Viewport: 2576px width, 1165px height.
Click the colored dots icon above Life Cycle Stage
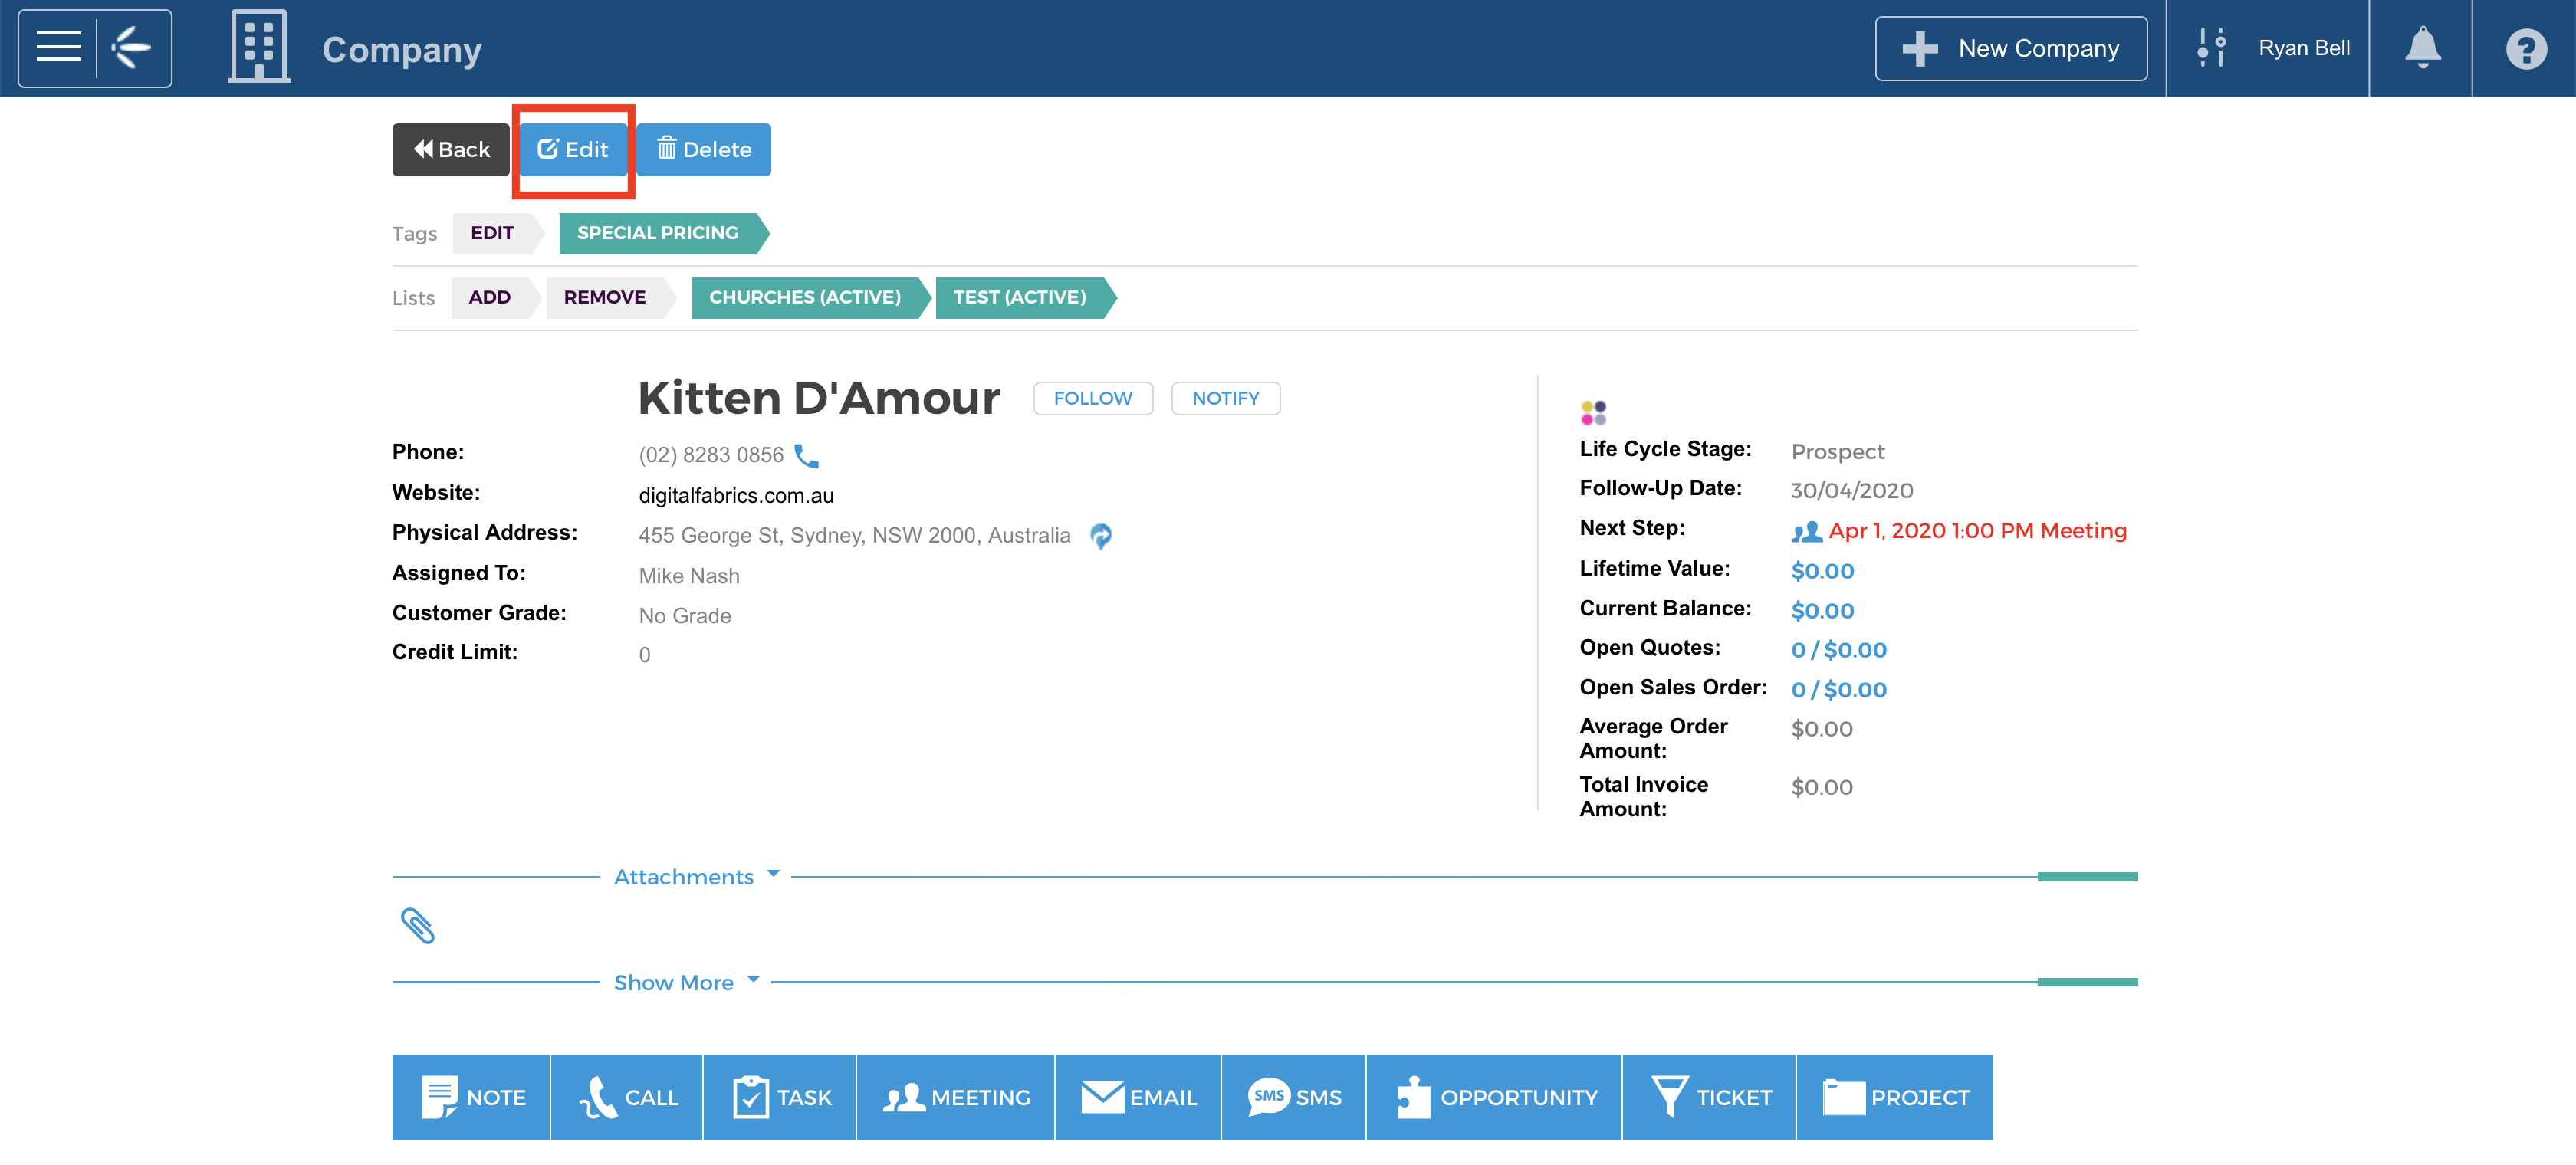coord(1593,412)
